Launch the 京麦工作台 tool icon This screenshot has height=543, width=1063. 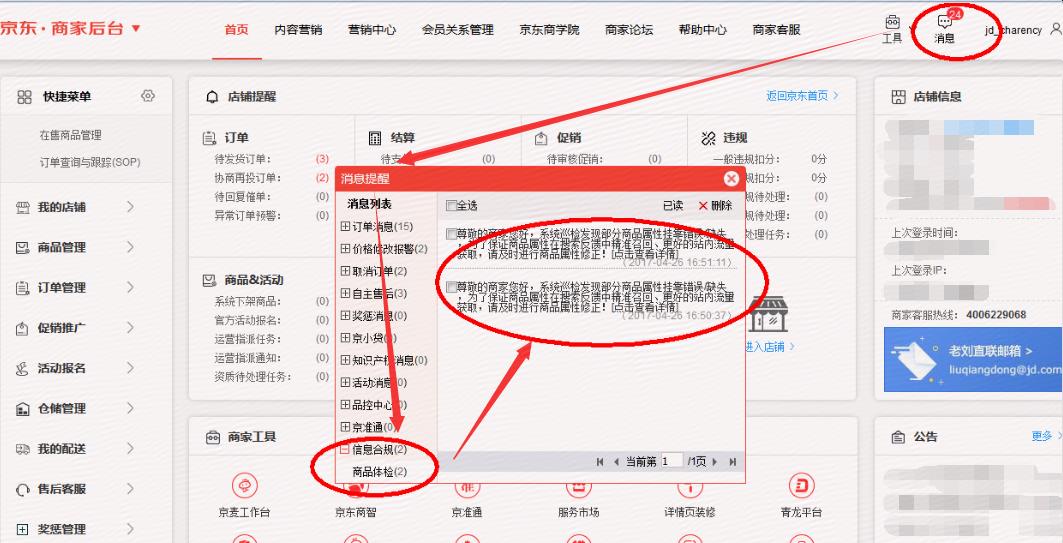[244, 486]
